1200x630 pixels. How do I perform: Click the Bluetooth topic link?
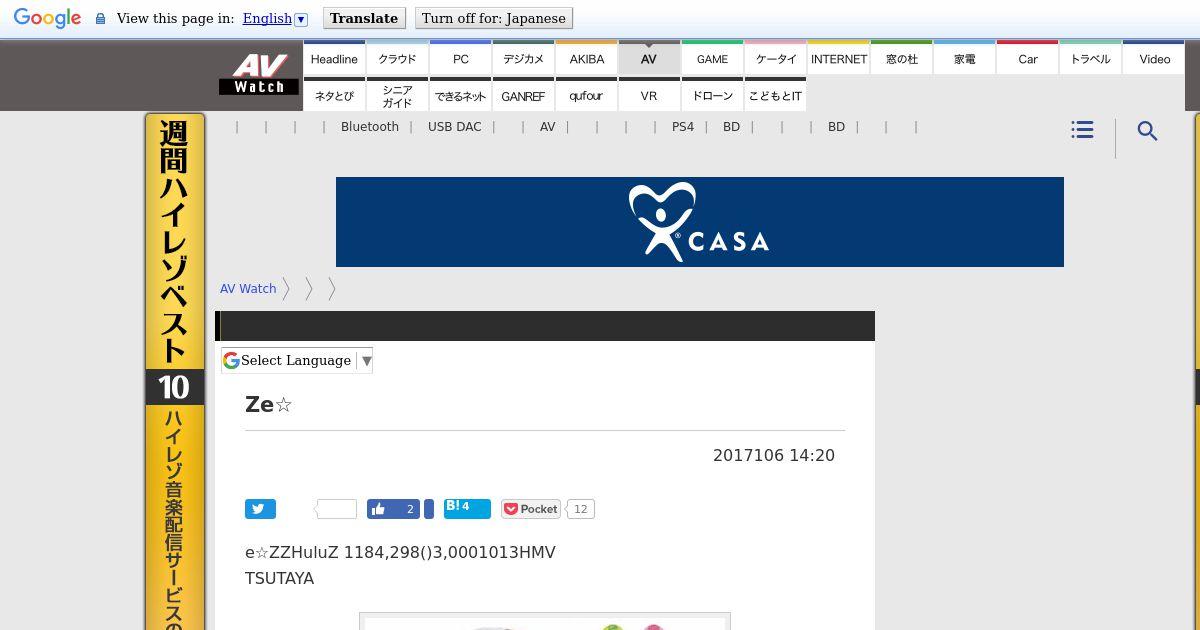pyautogui.click(x=370, y=127)
